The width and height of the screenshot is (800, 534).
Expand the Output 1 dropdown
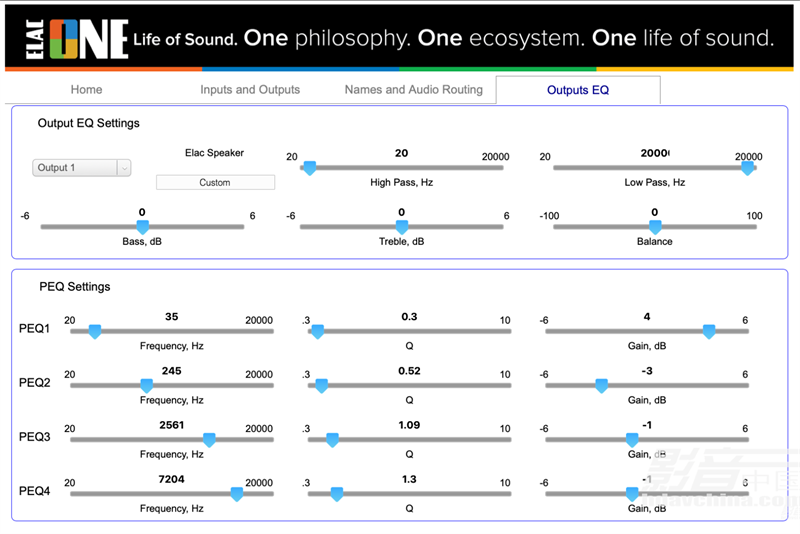click(x=82, y=168)
